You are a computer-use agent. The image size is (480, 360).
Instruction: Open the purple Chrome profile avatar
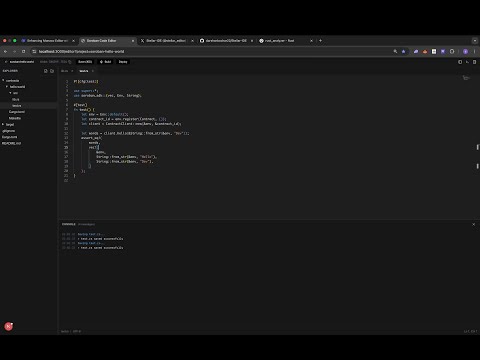click(466, 51)
